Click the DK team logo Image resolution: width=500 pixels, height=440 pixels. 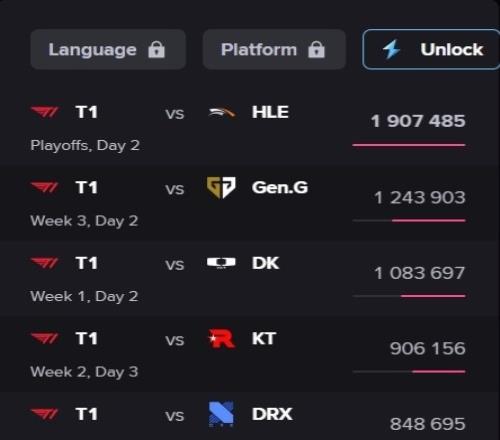(x=221, y=263)
